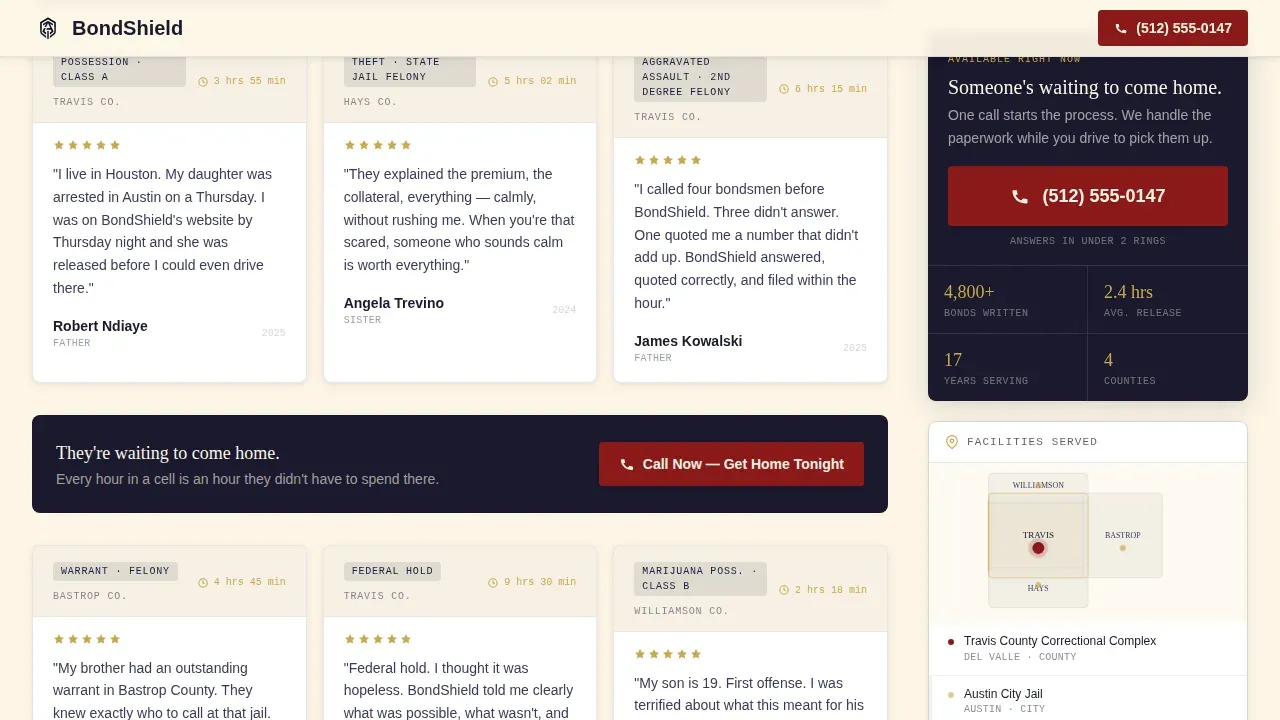Image resolution: width=1280 pixels, height=720 pixels.
Task: Call (512) 555-0147 in dark sidebar card
Action: click(1088, 196)
